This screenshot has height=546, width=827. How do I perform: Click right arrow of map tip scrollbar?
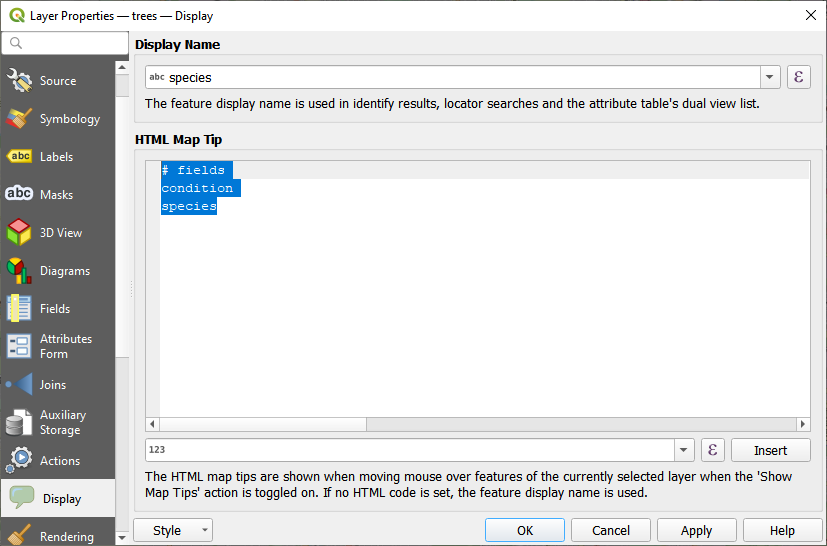pos(803,424)
